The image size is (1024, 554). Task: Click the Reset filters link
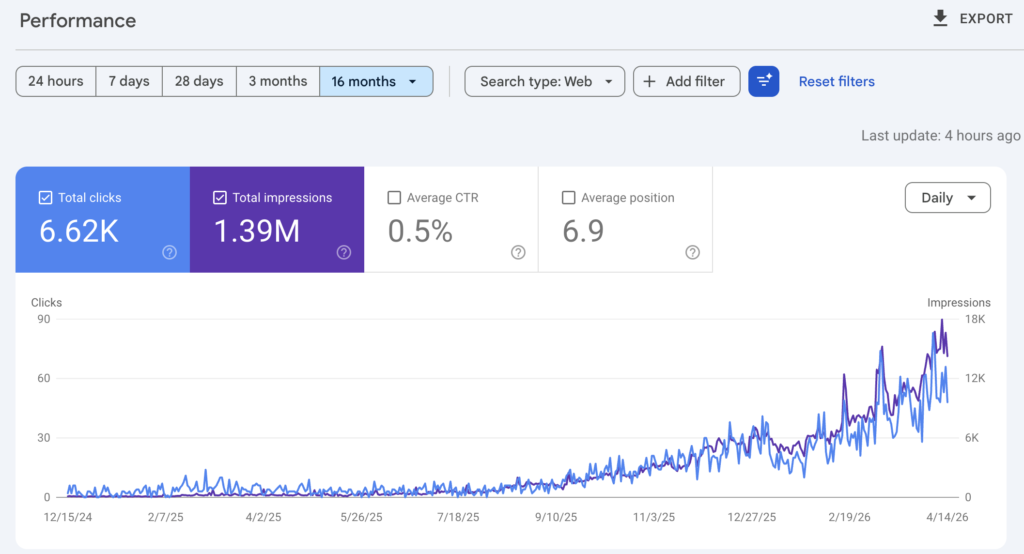click(x=836, y=82)
